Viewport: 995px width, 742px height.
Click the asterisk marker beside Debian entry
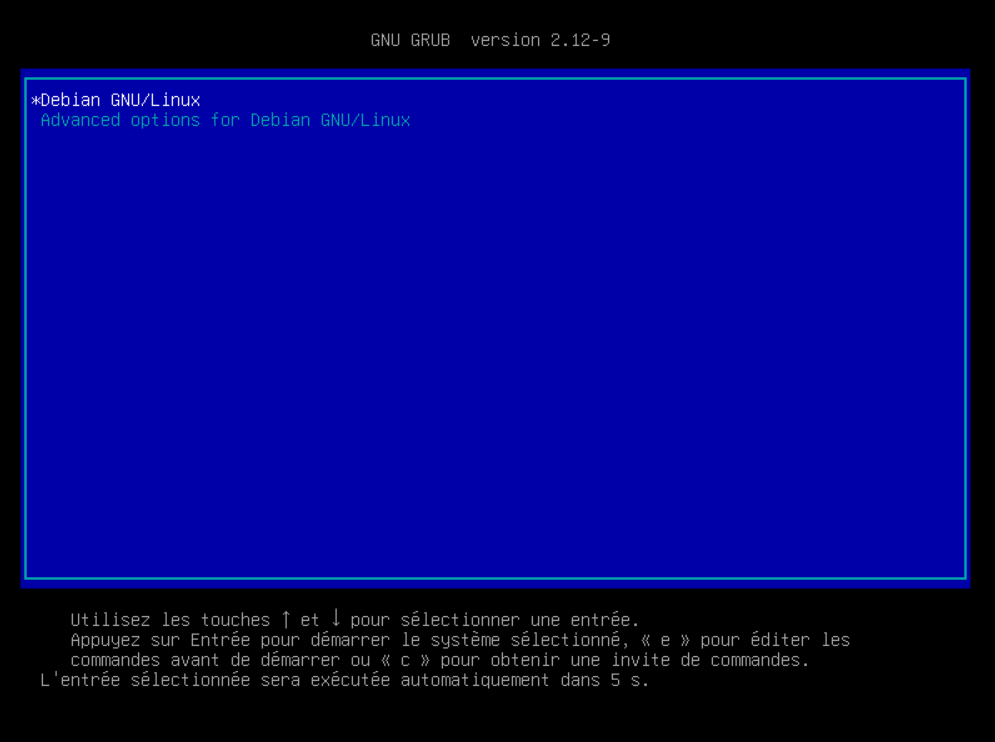(35, 100)
